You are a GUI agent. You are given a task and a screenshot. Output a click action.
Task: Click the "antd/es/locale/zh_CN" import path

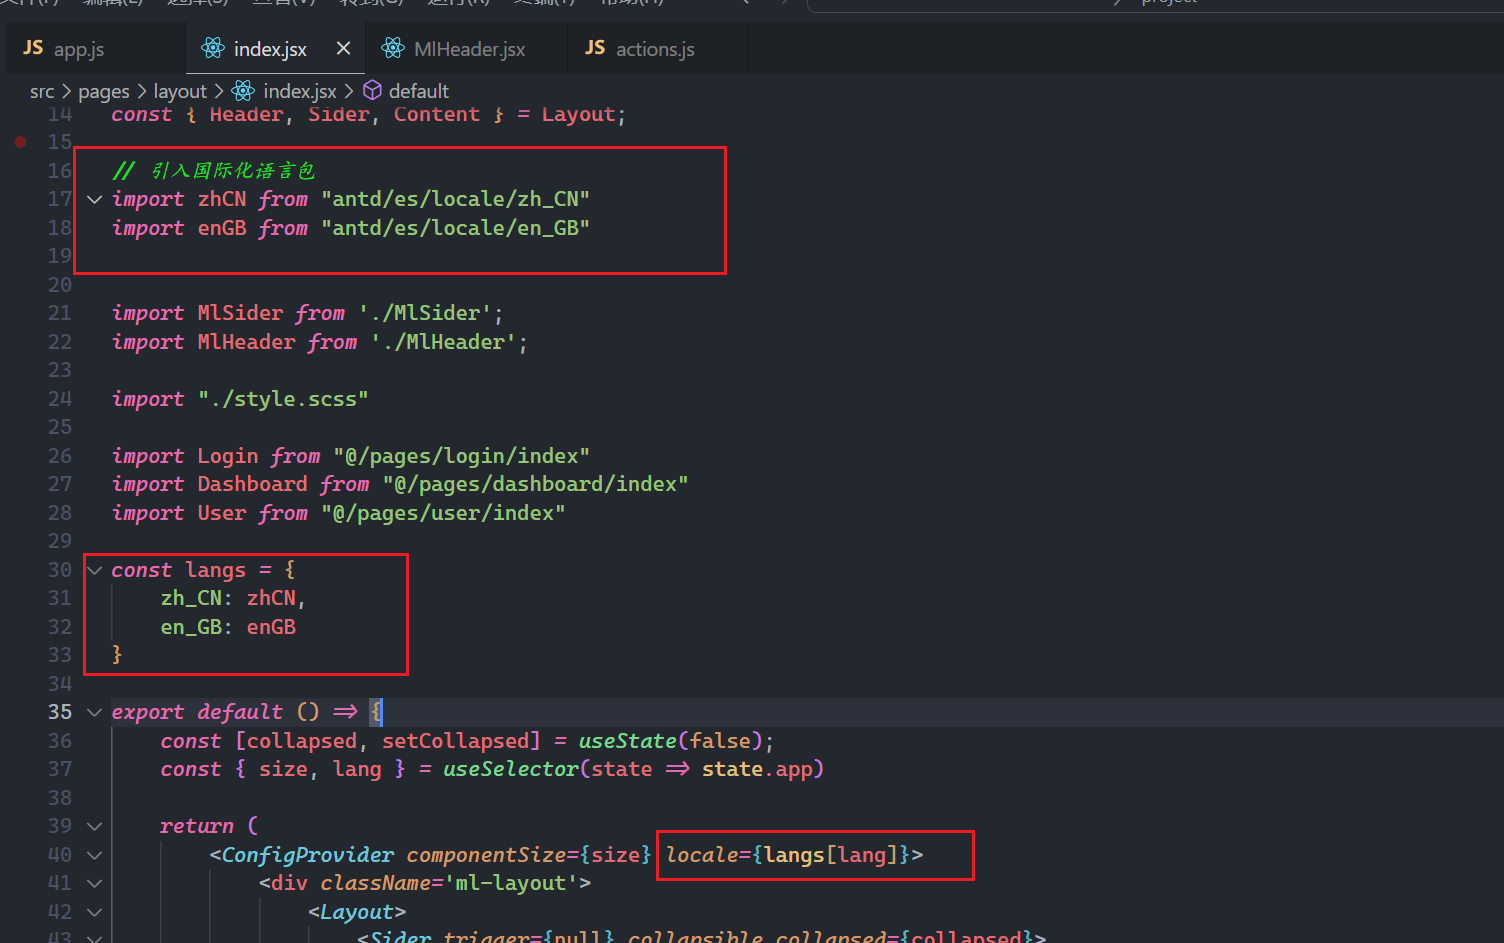[455, 199]
